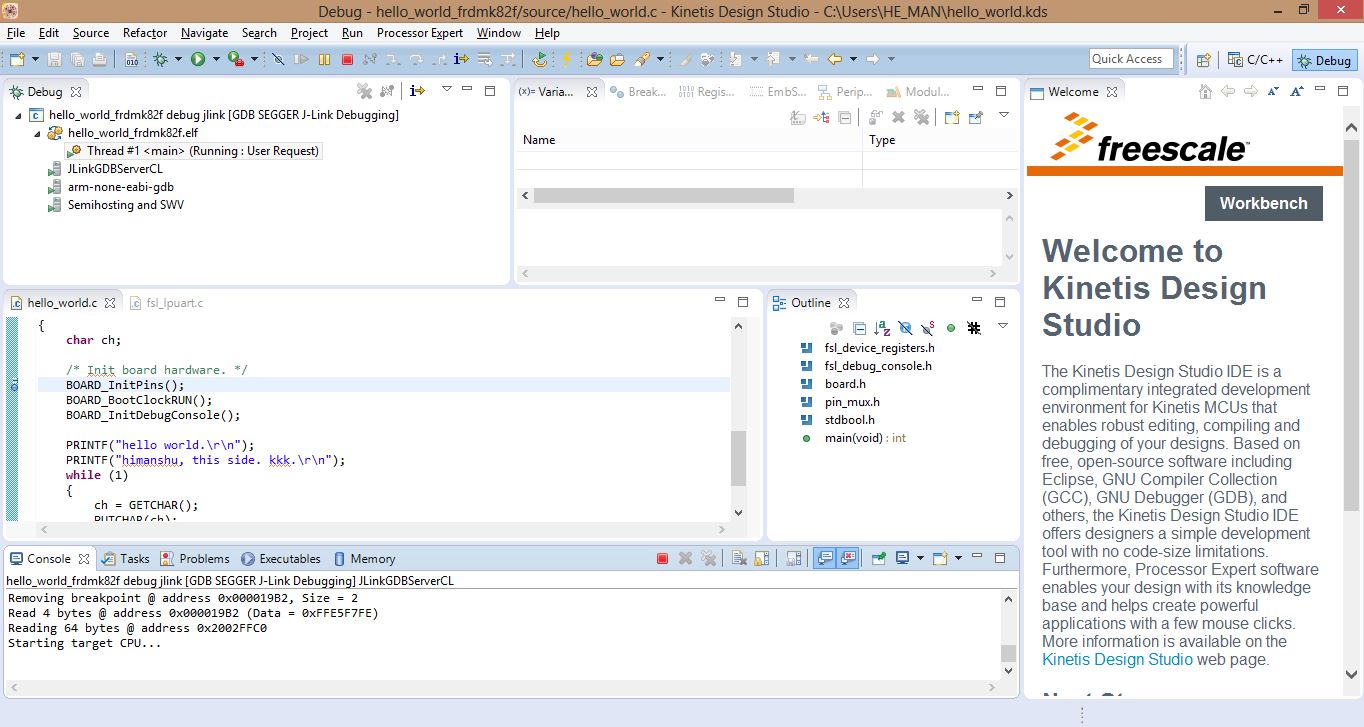1364x727 pixels.
Task: Toggle the green dot filter in the Outline toolbar
Action: pyautogui.click(x=951, y=328)
